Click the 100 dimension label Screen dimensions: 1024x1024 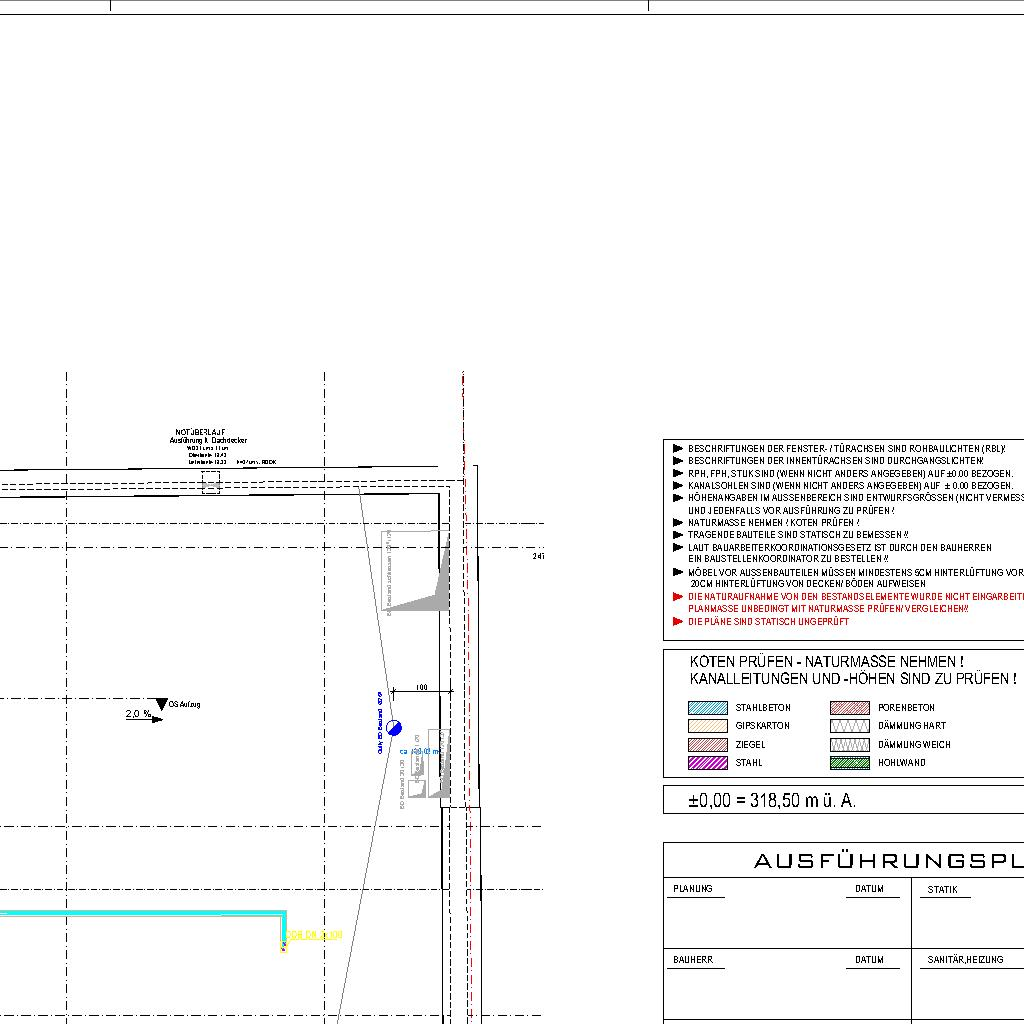[421, 687]
